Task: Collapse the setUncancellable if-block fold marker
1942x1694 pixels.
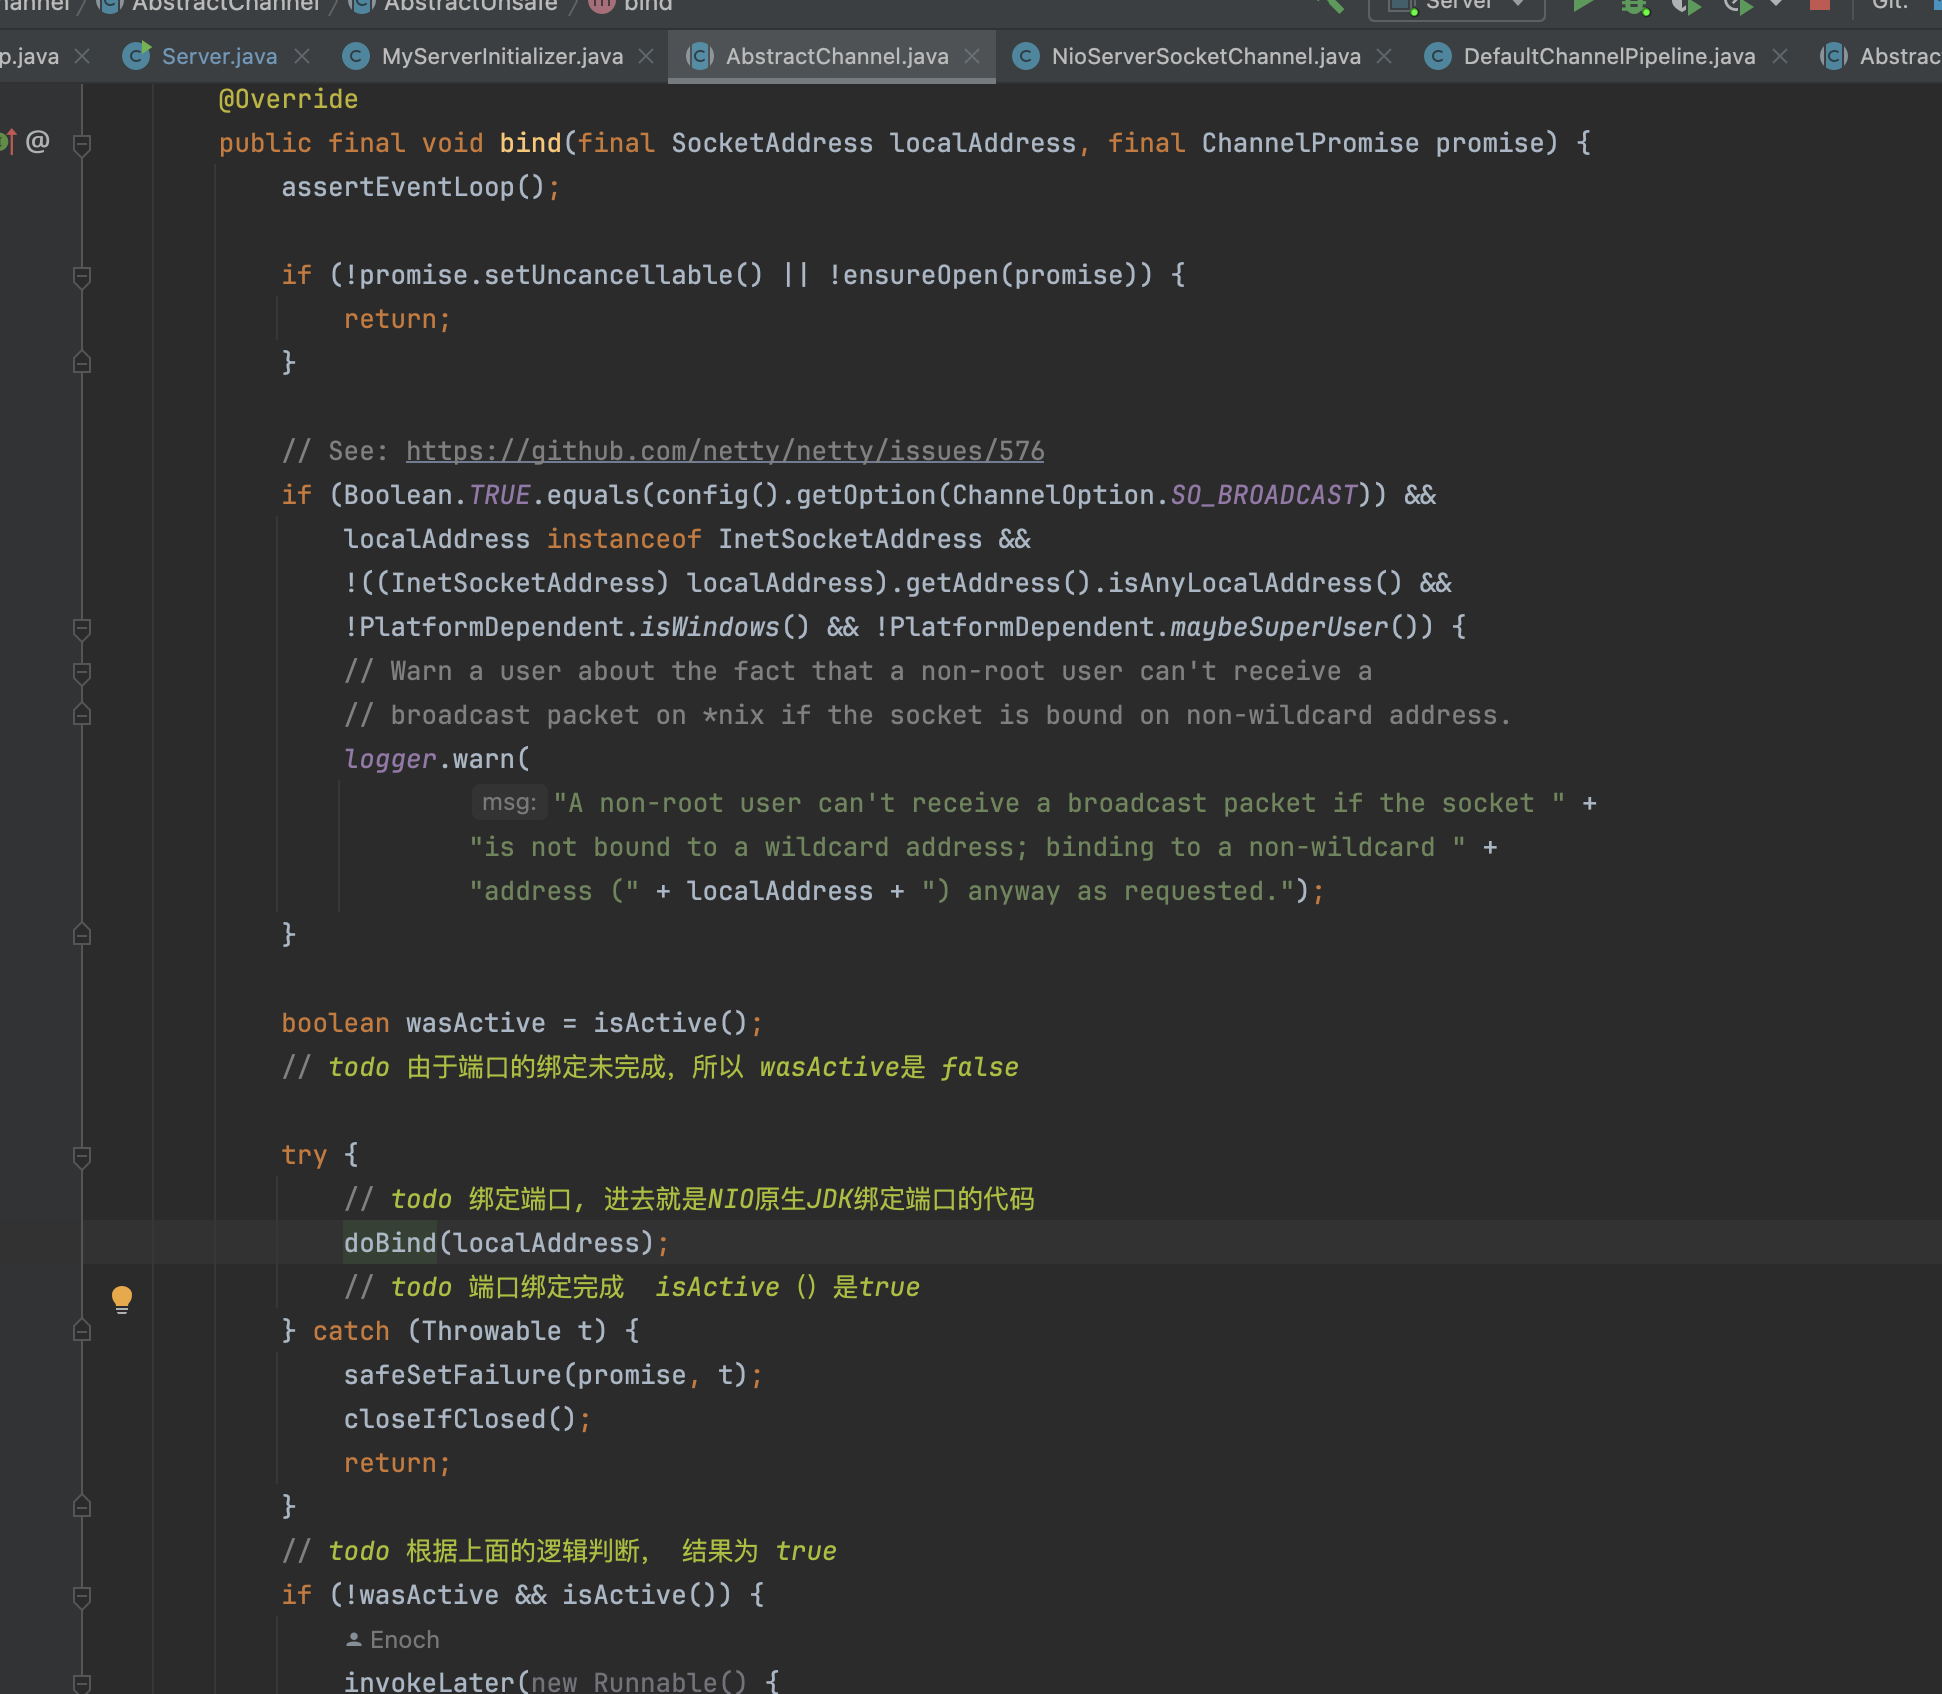Action: [x=83, y=276]
